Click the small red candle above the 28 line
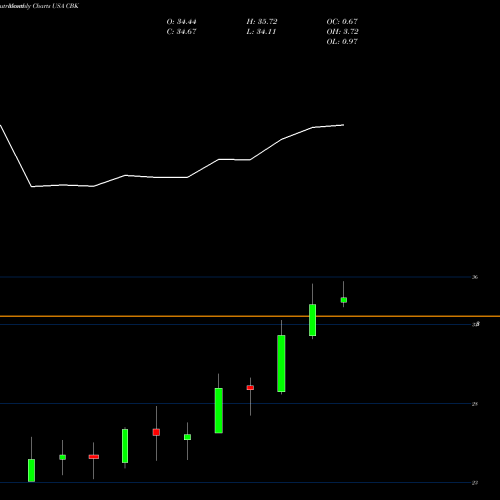 pyautogui.click(x=250, y=388)
